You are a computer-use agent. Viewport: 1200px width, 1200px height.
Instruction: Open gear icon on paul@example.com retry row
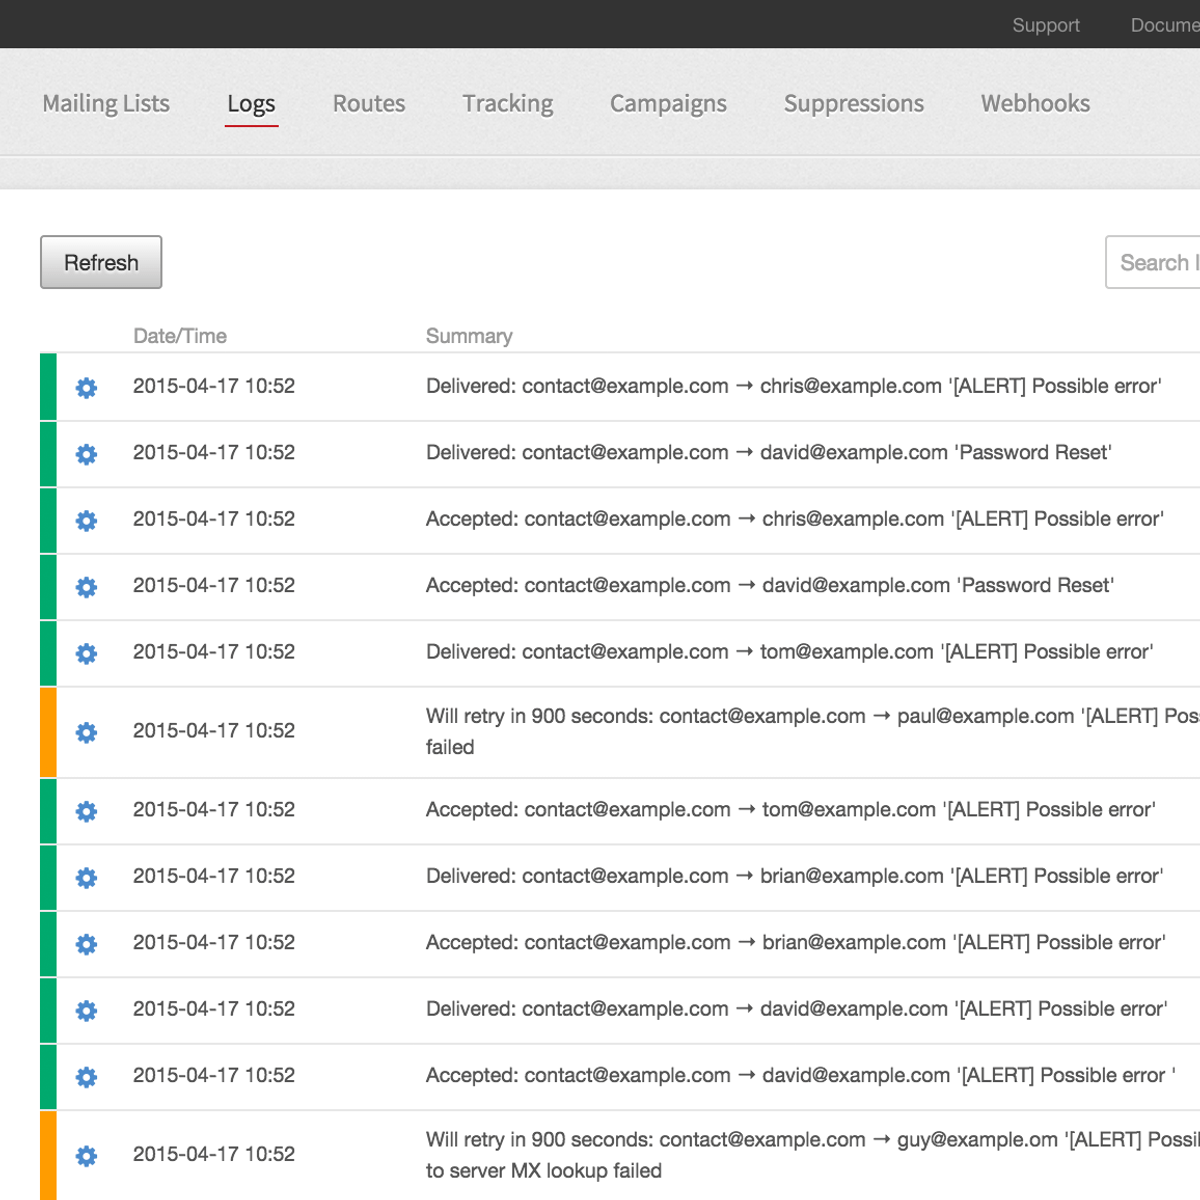tap(87, 733)
